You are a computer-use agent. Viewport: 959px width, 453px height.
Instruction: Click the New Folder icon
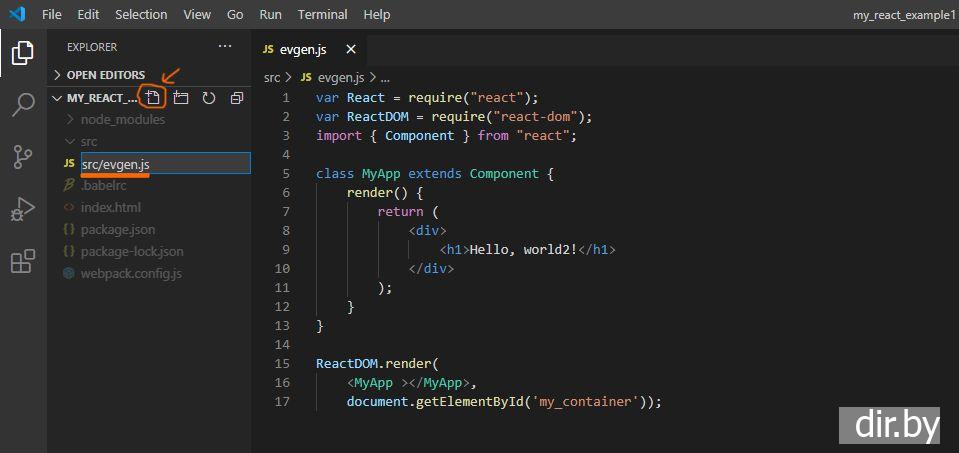(x=181, y=98)
